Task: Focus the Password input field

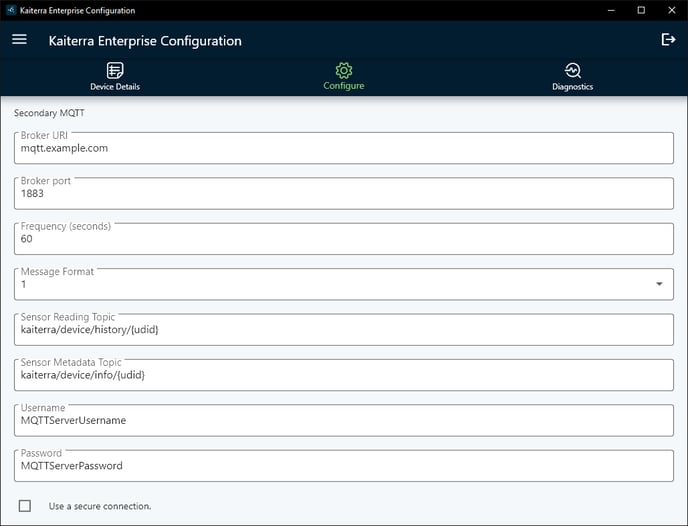Action: click(x=344, y=466)
